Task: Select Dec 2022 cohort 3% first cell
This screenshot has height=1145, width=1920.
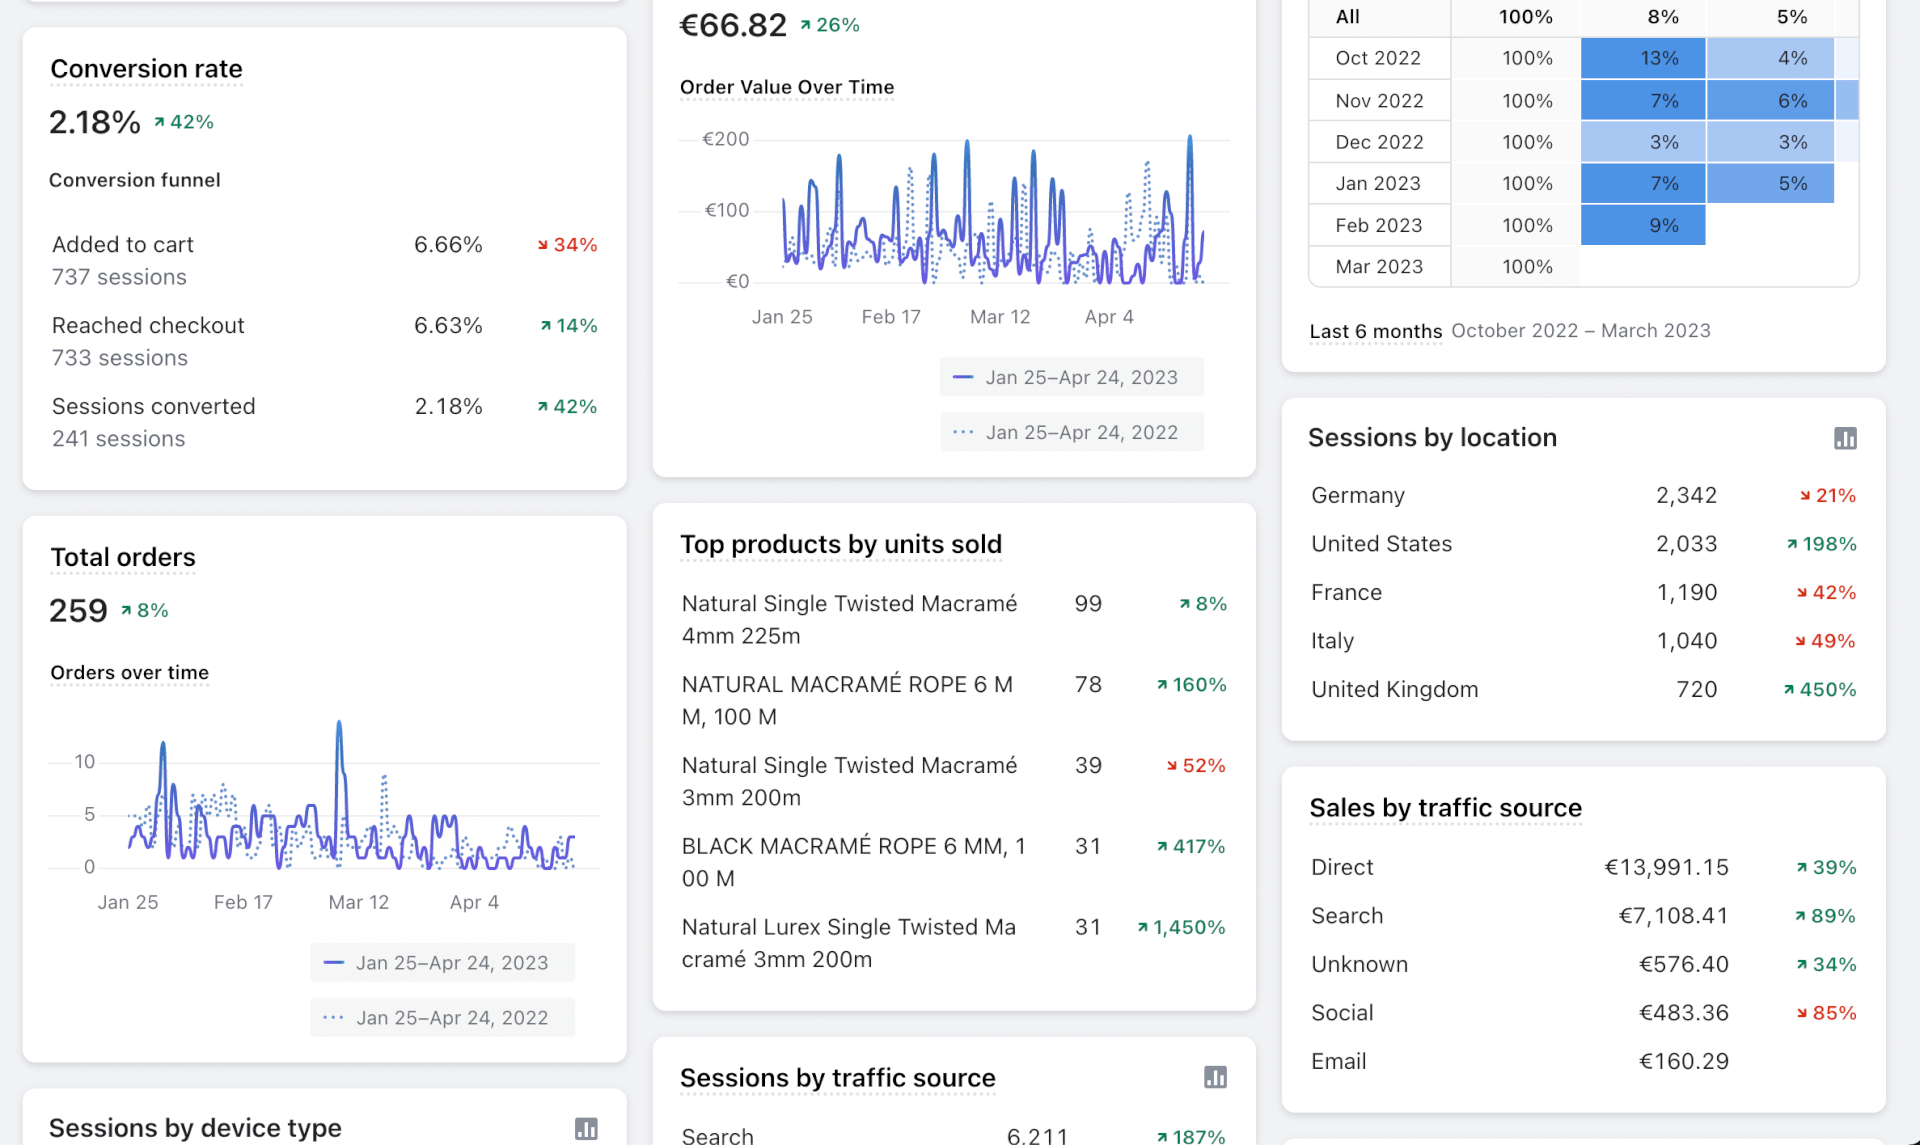Action: (x=1643, y=142)
